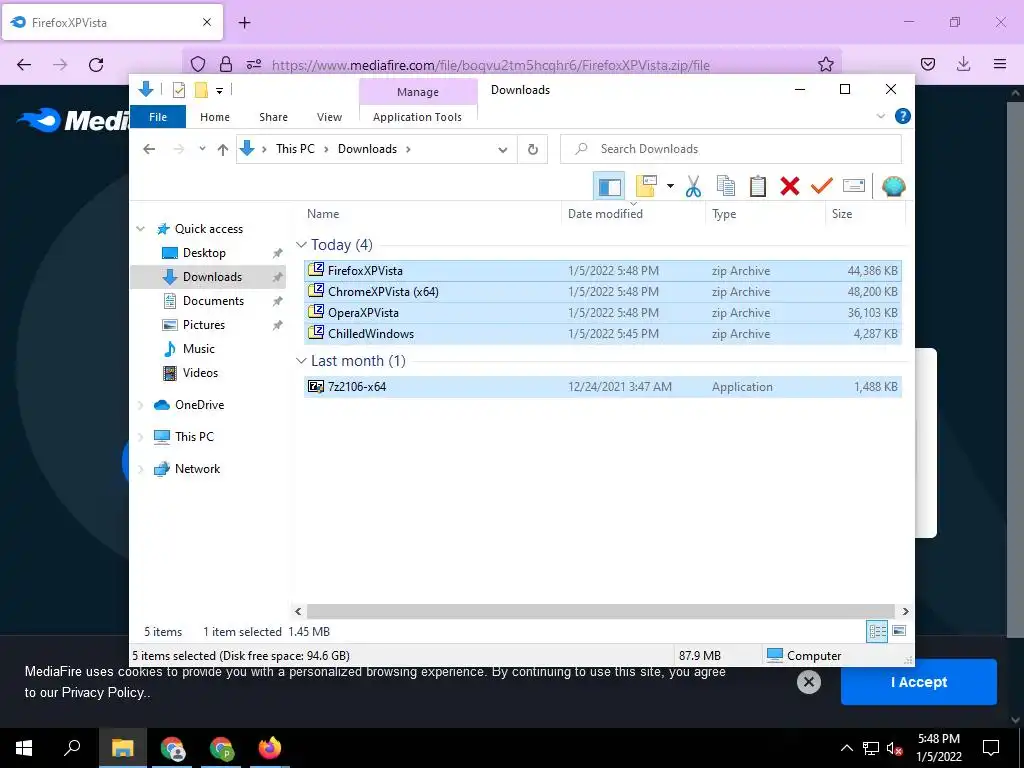Select the ChromeXPVista (x64) archive
This screenshot has width=1024, height=768.
(x=603, y=292)
